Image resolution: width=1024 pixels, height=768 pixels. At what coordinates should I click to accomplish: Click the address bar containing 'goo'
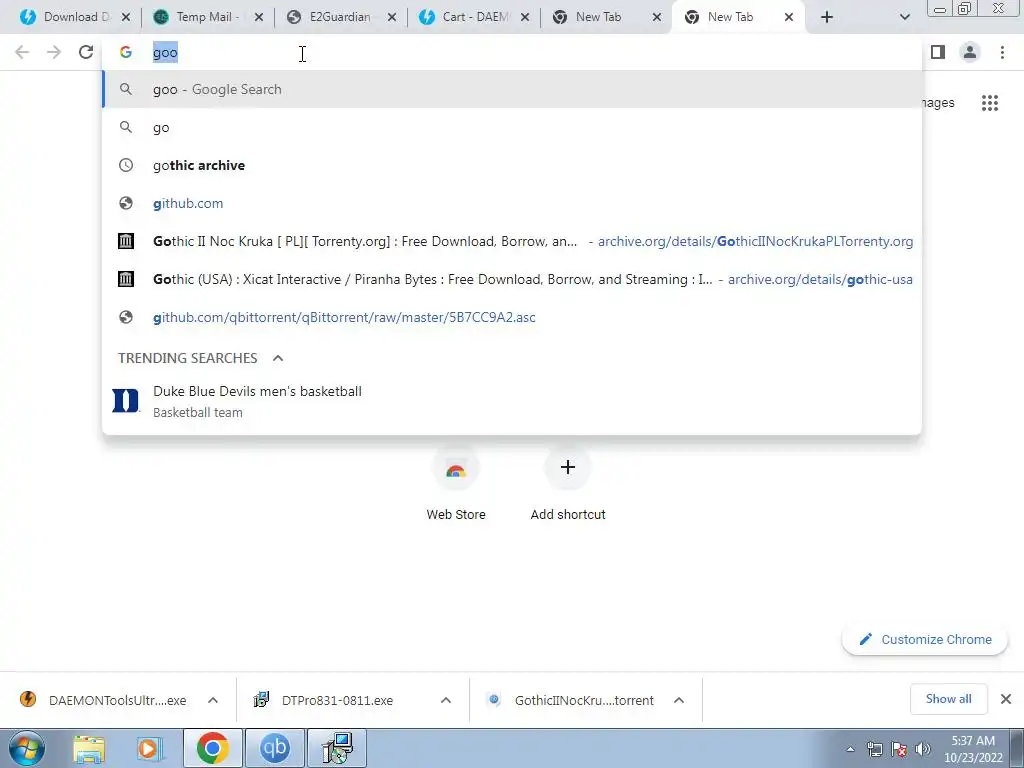pyautogui.click(x=513, y=52)
